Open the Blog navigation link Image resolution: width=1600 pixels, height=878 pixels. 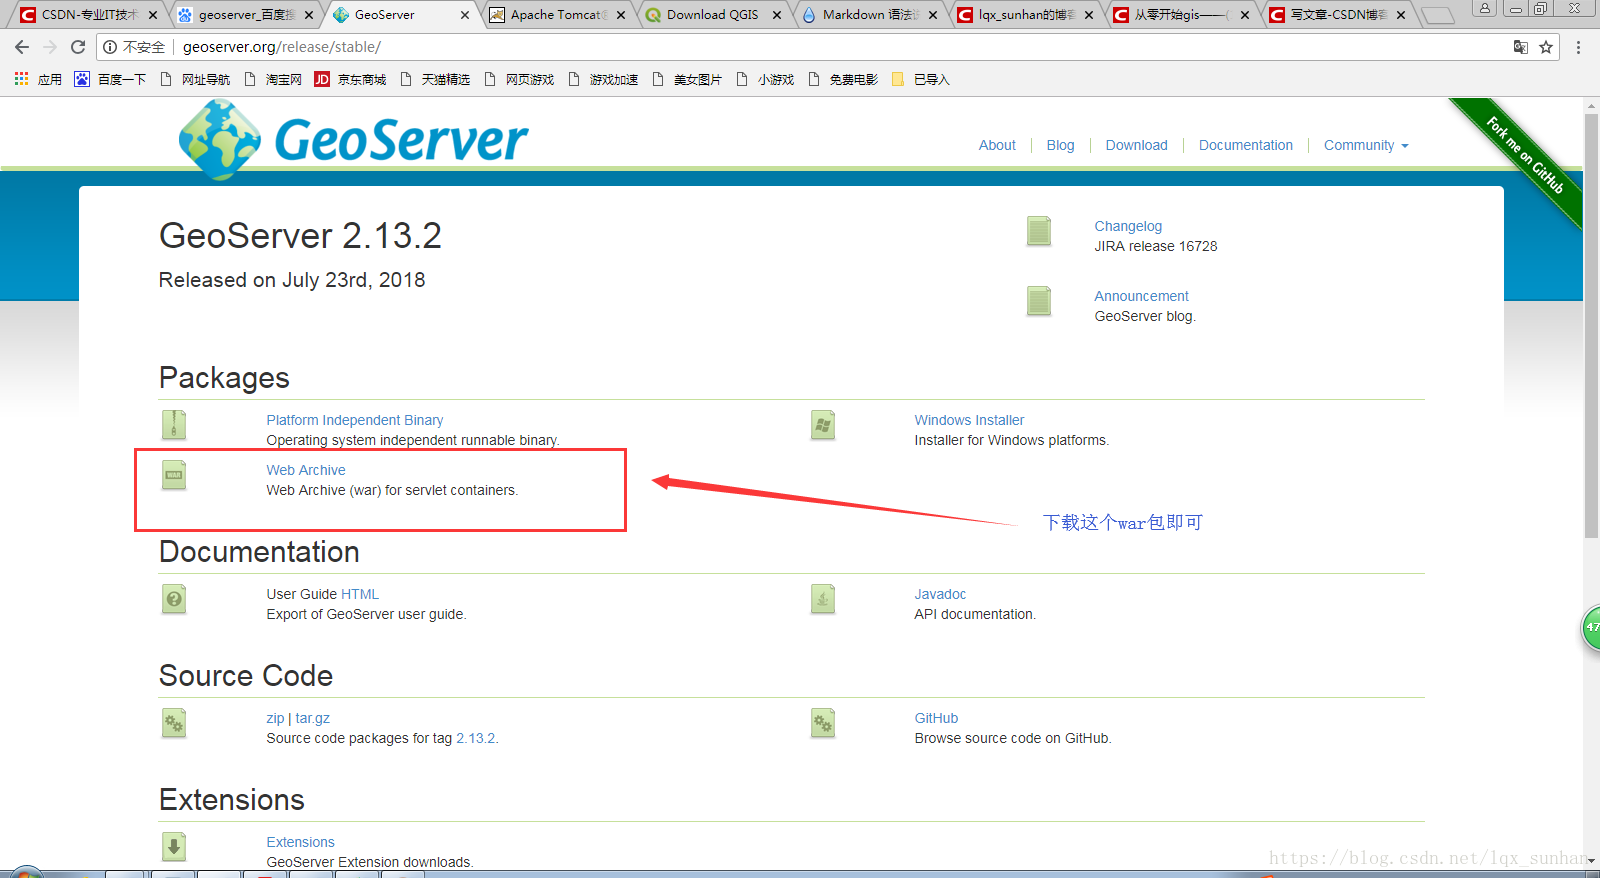(x=1060, y=145)
